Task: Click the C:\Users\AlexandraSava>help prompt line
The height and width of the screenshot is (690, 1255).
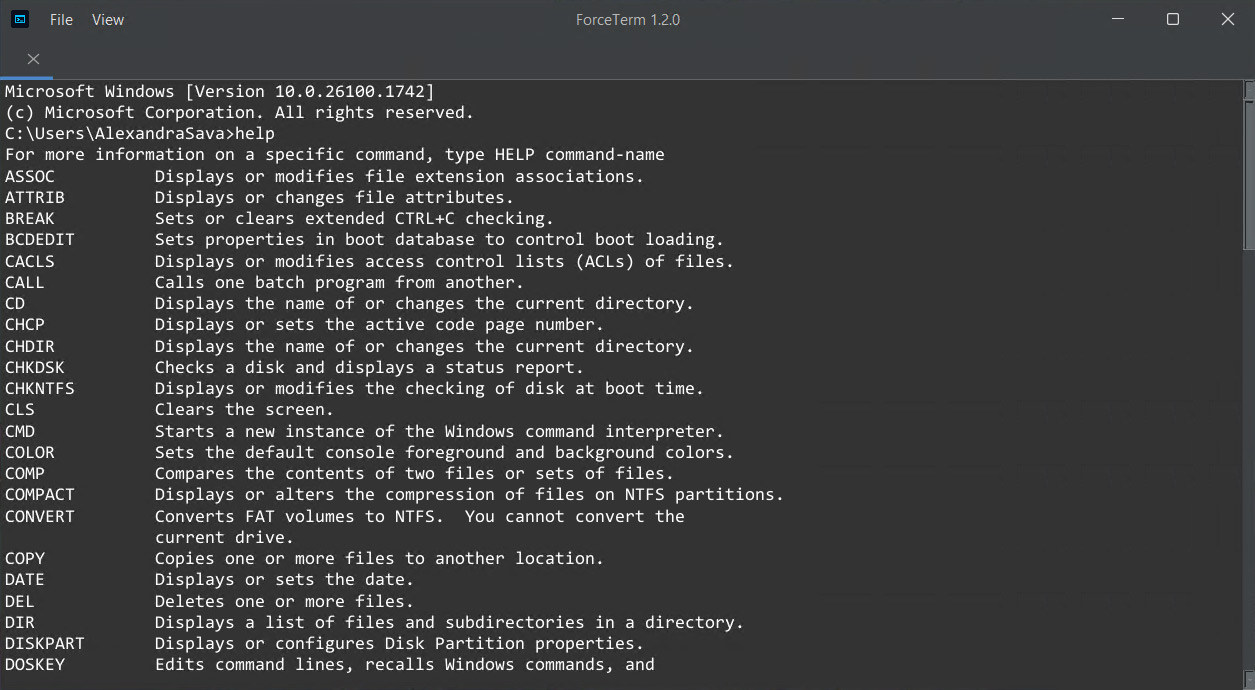Action: coord(140,134)
